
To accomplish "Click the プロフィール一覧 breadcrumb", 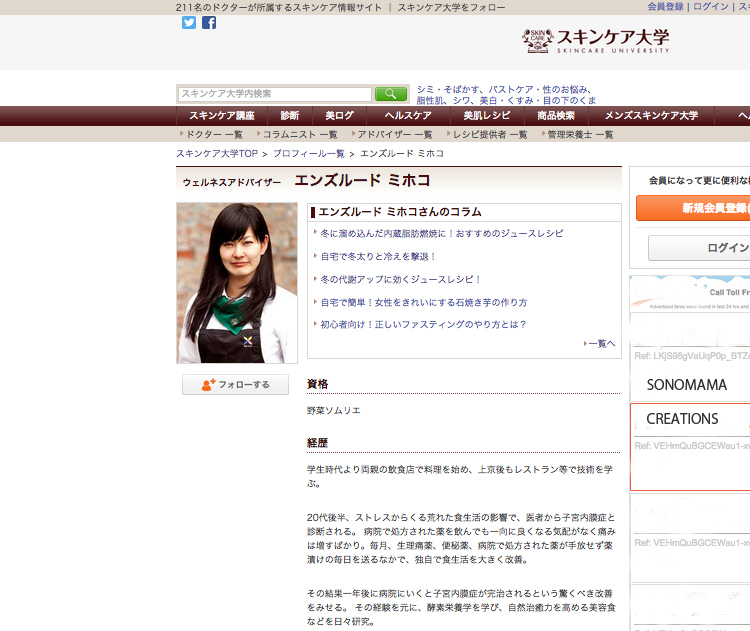I will [309, 154].
